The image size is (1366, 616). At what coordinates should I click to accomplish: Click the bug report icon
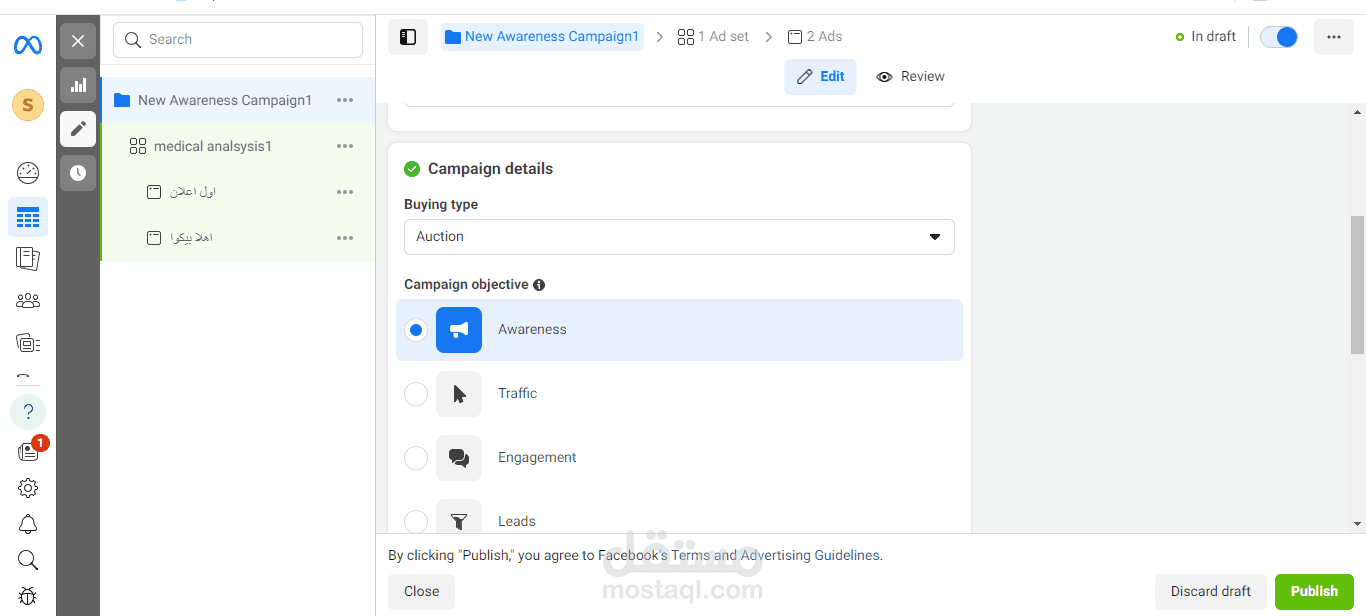click(28, 597)
